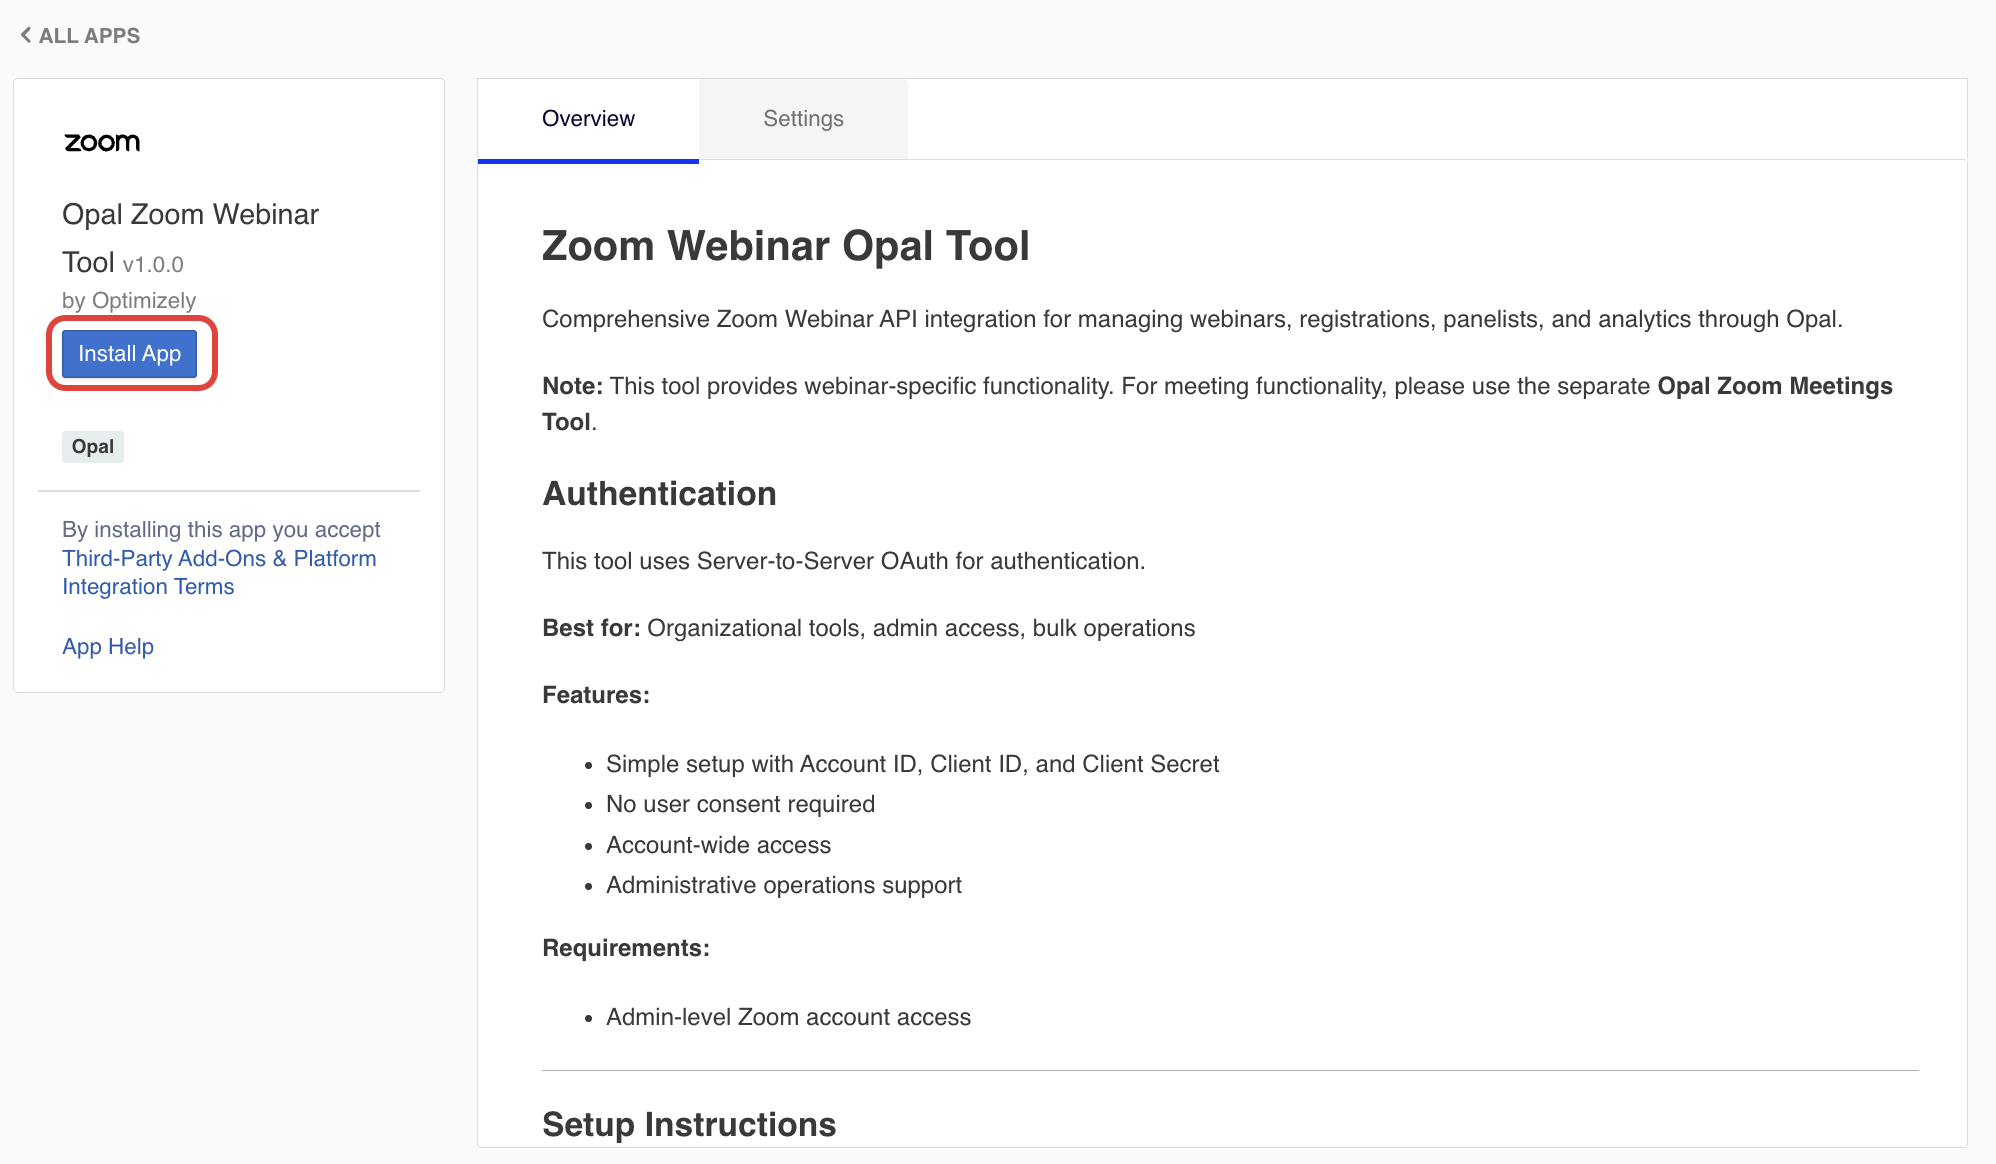Select the Overview tab
Image resolution: width=1996 pixels, height=1164 pixels.
click(x=587, y=118)
